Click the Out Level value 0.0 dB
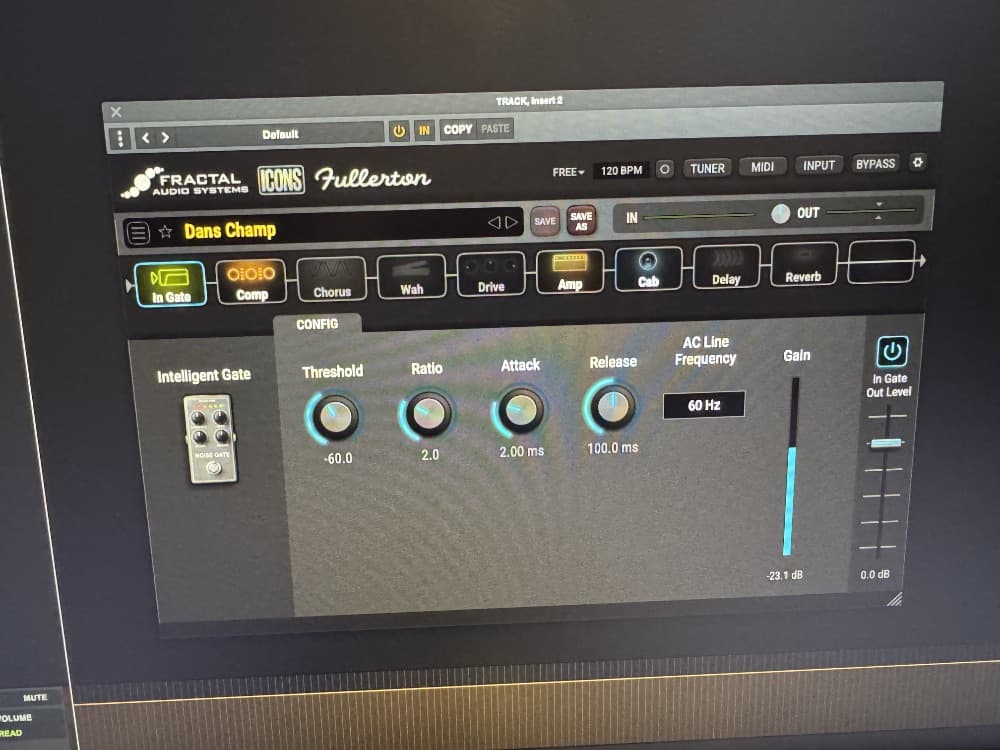1000x750 pixels. click(x=875, y=575)
